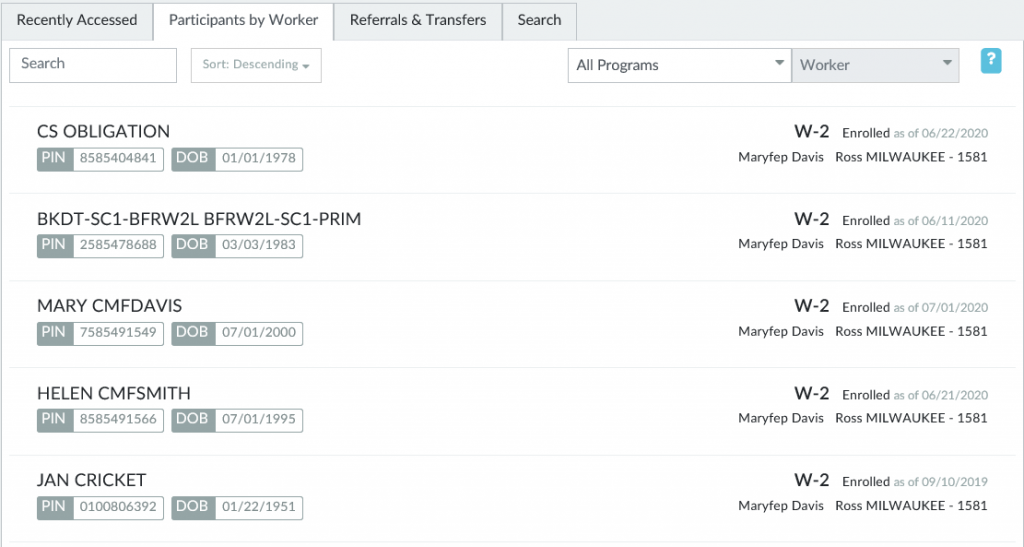Image resolution: width=1024 pixels, height=547 pixels.
Task: Click the blue help question mark icon
Action: click(990, 61)
